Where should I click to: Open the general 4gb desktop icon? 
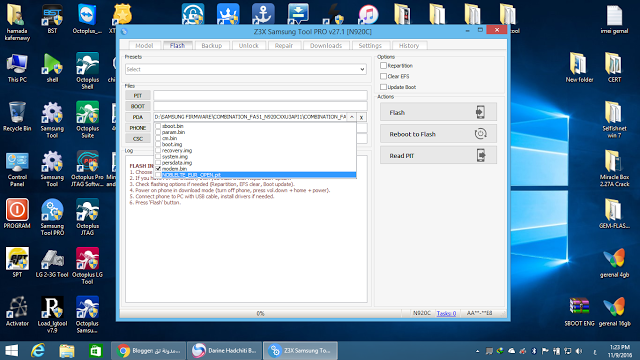[x=614, y=263]
